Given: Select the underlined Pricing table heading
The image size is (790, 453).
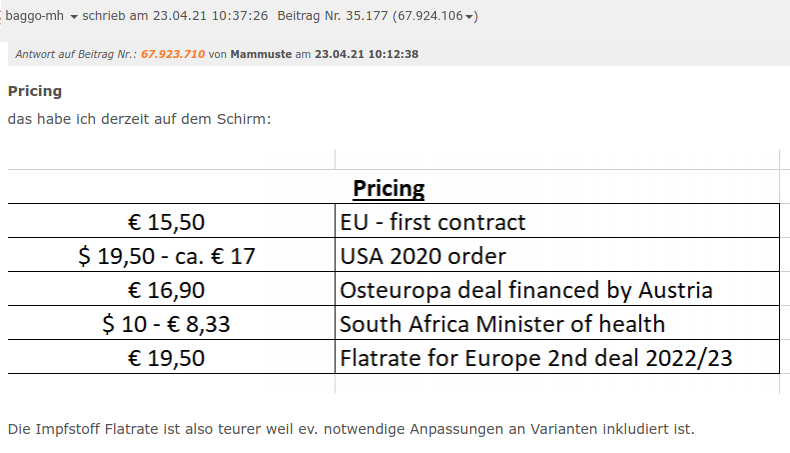Looking at the screenshot, I should (388, 188).
